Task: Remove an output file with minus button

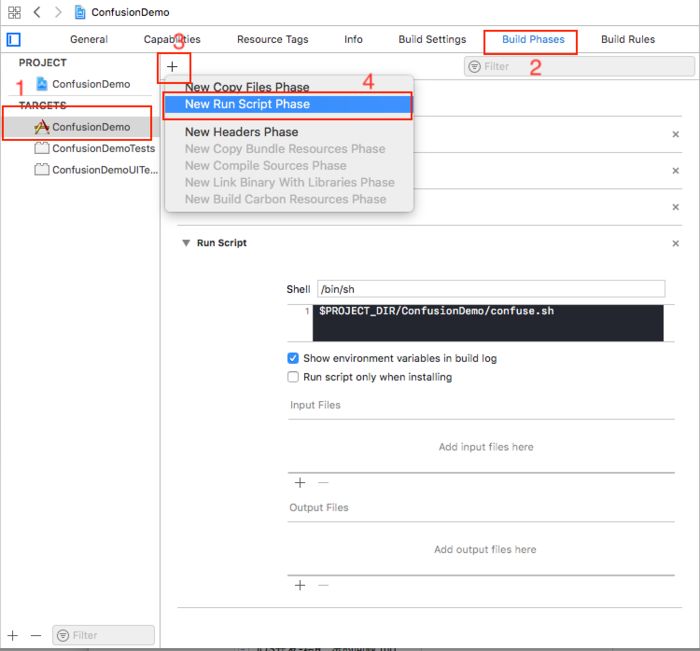Action: (323, 585)
